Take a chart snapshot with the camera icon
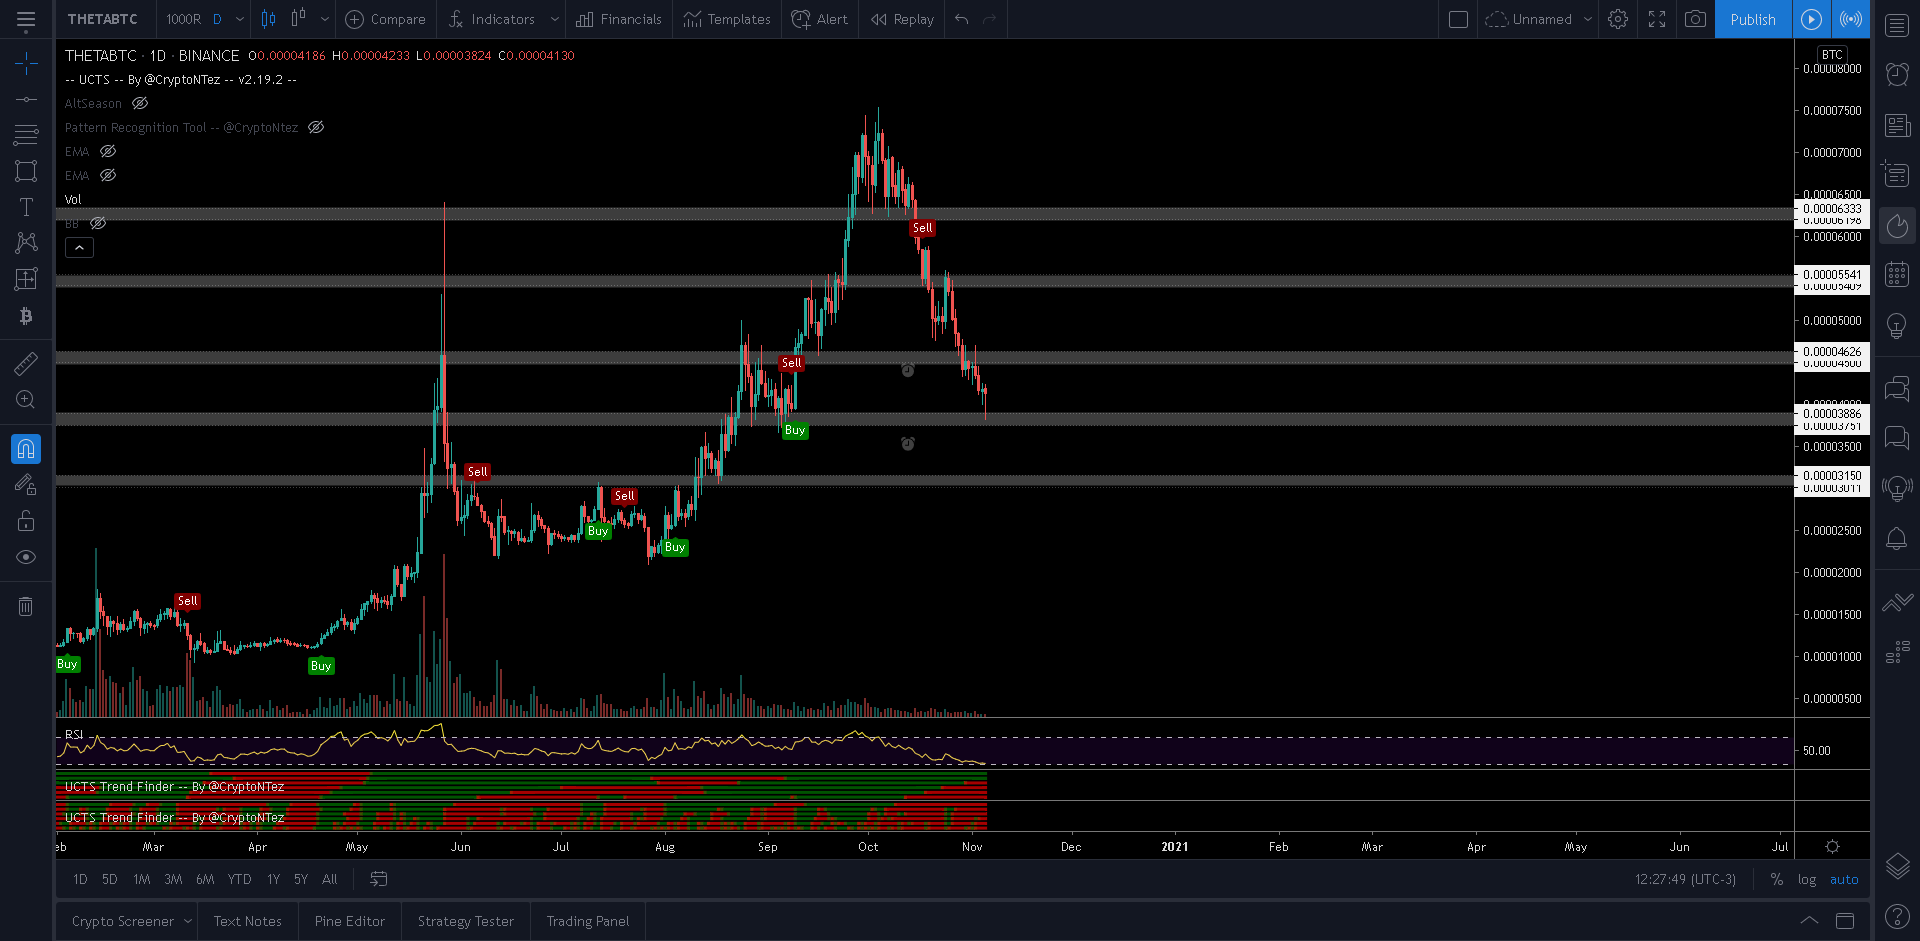Screen dimensions: 1920x941 [1695, 19]
